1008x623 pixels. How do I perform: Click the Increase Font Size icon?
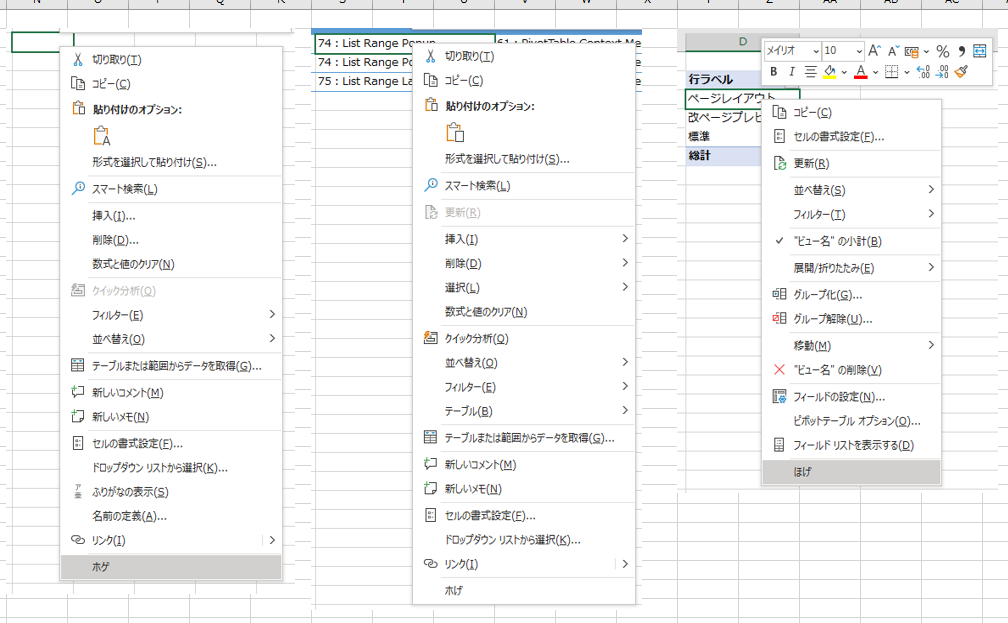875,51
